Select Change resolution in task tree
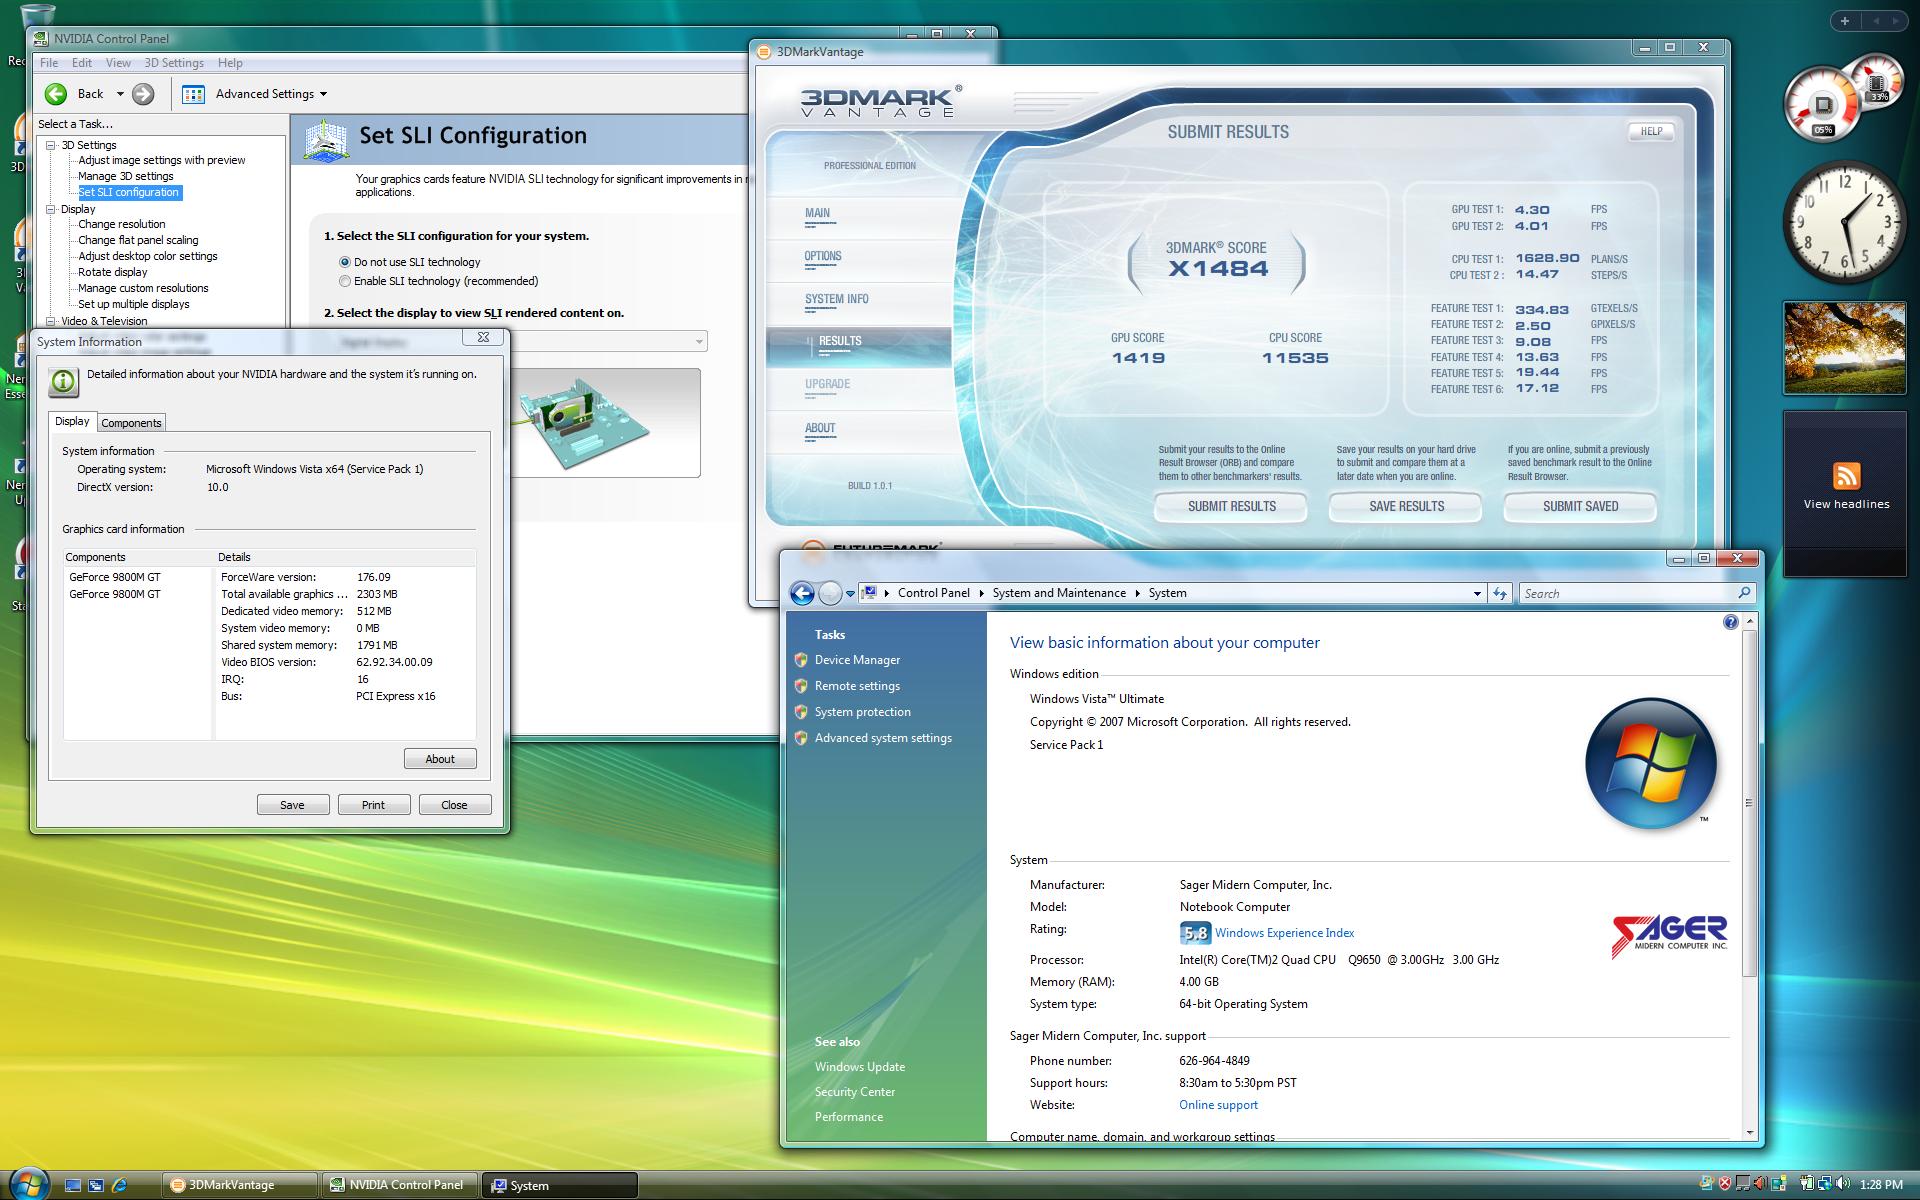The image size is (1920, 1200). pyautogui.click(x=122, y=224)
